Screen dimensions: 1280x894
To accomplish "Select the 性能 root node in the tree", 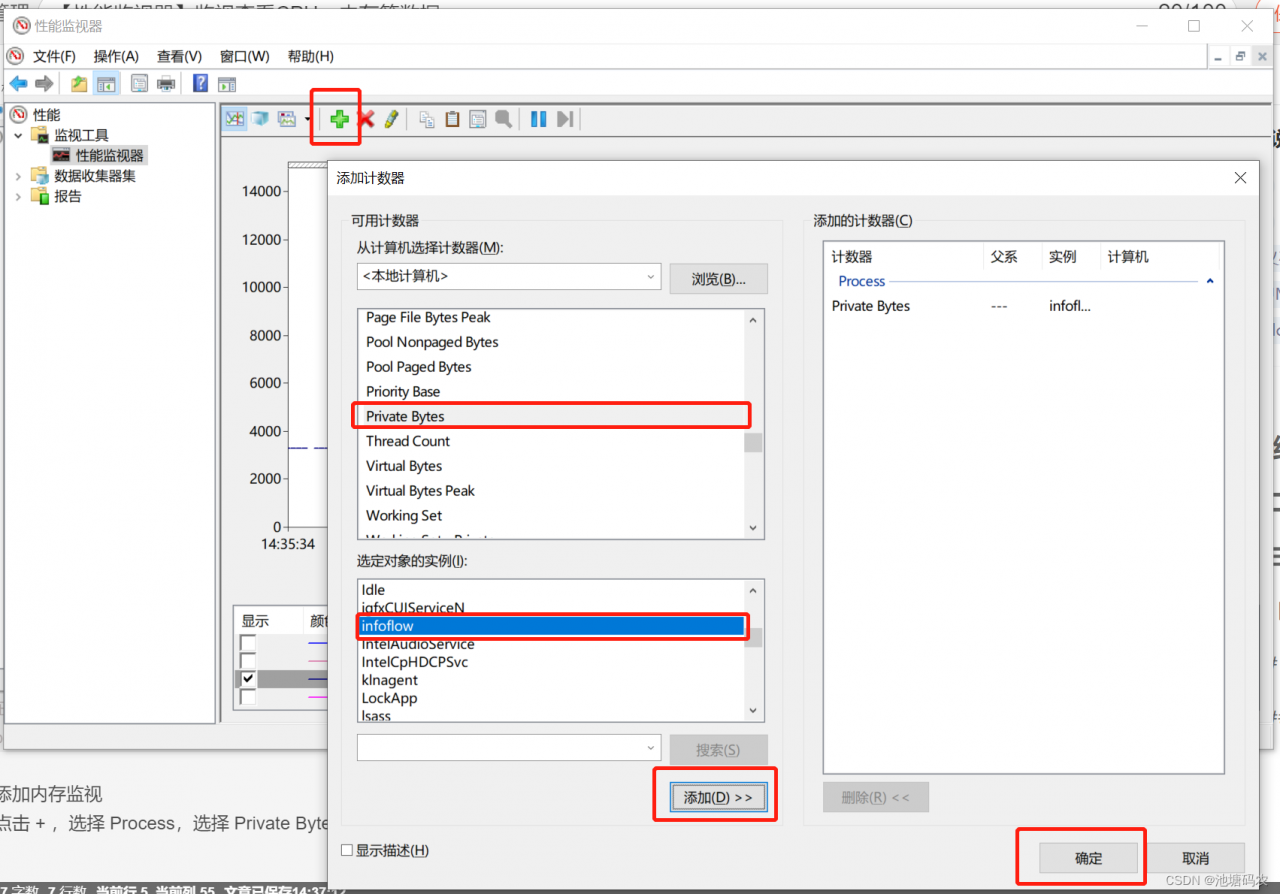I will [46, 115].
